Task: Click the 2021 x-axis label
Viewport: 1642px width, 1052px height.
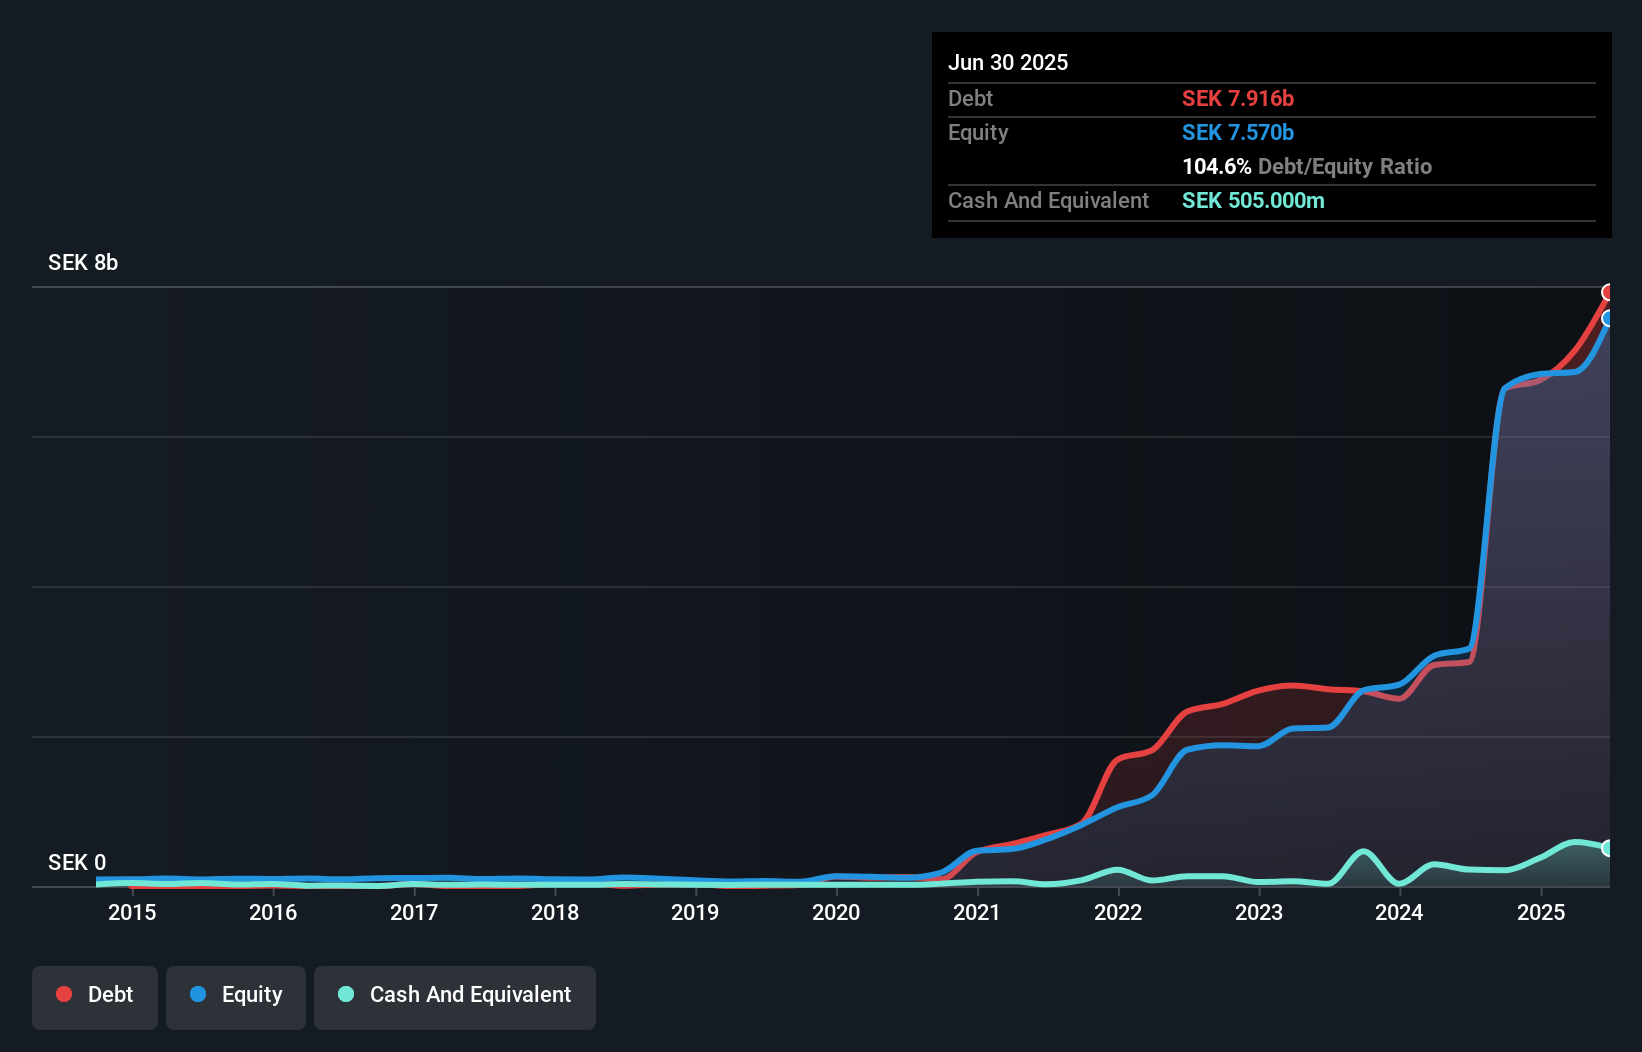Action: click(x=977, y=912)
